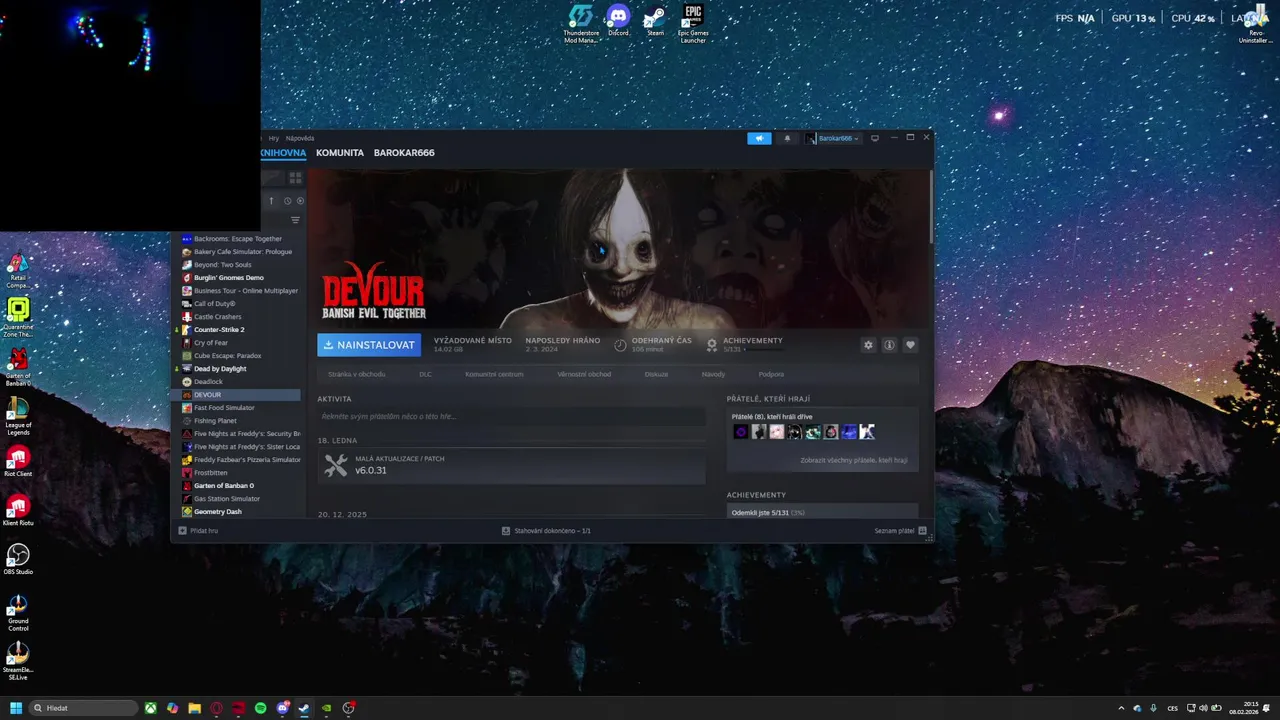Open the Komunita tab in Steam
Image resolution: width=1280 pixels, height=720 pixels.
[x=340, y=153]
